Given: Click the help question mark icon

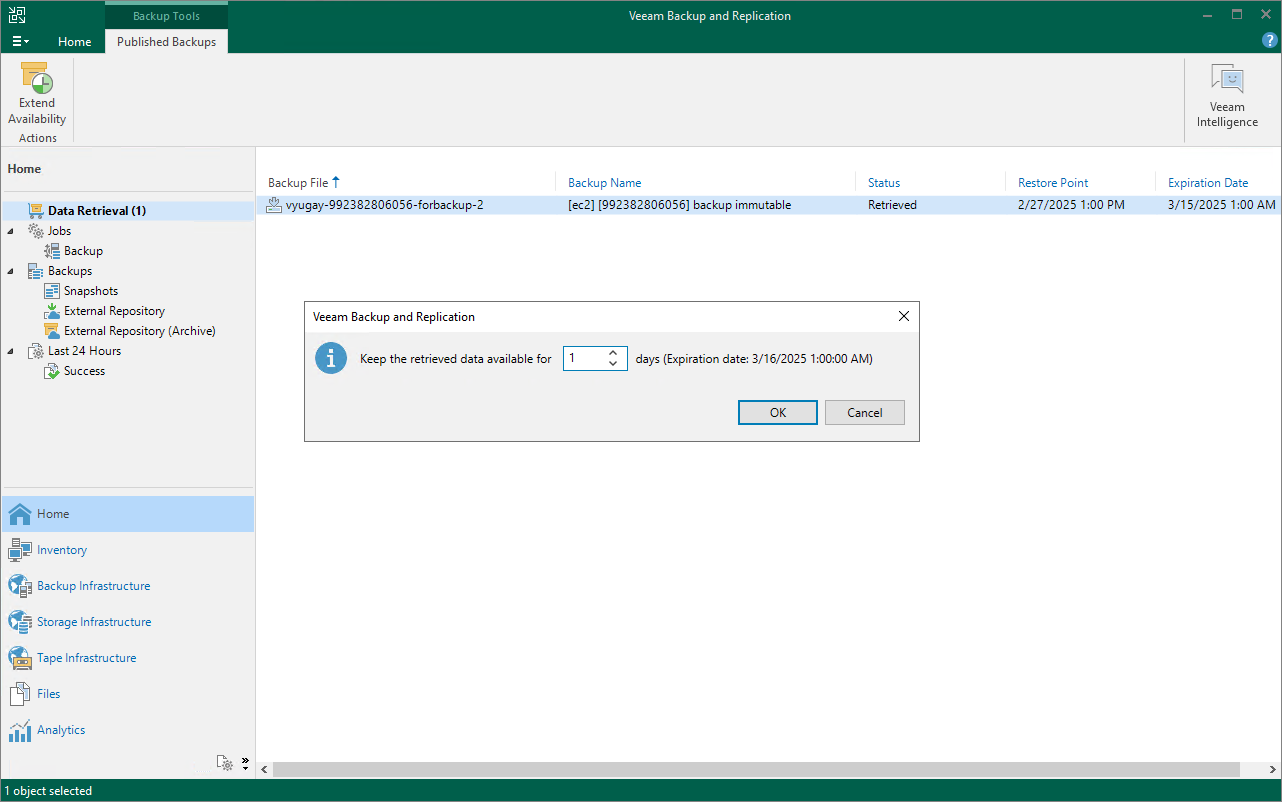Looking at the screenshot, I should (x=1269, y=41).
